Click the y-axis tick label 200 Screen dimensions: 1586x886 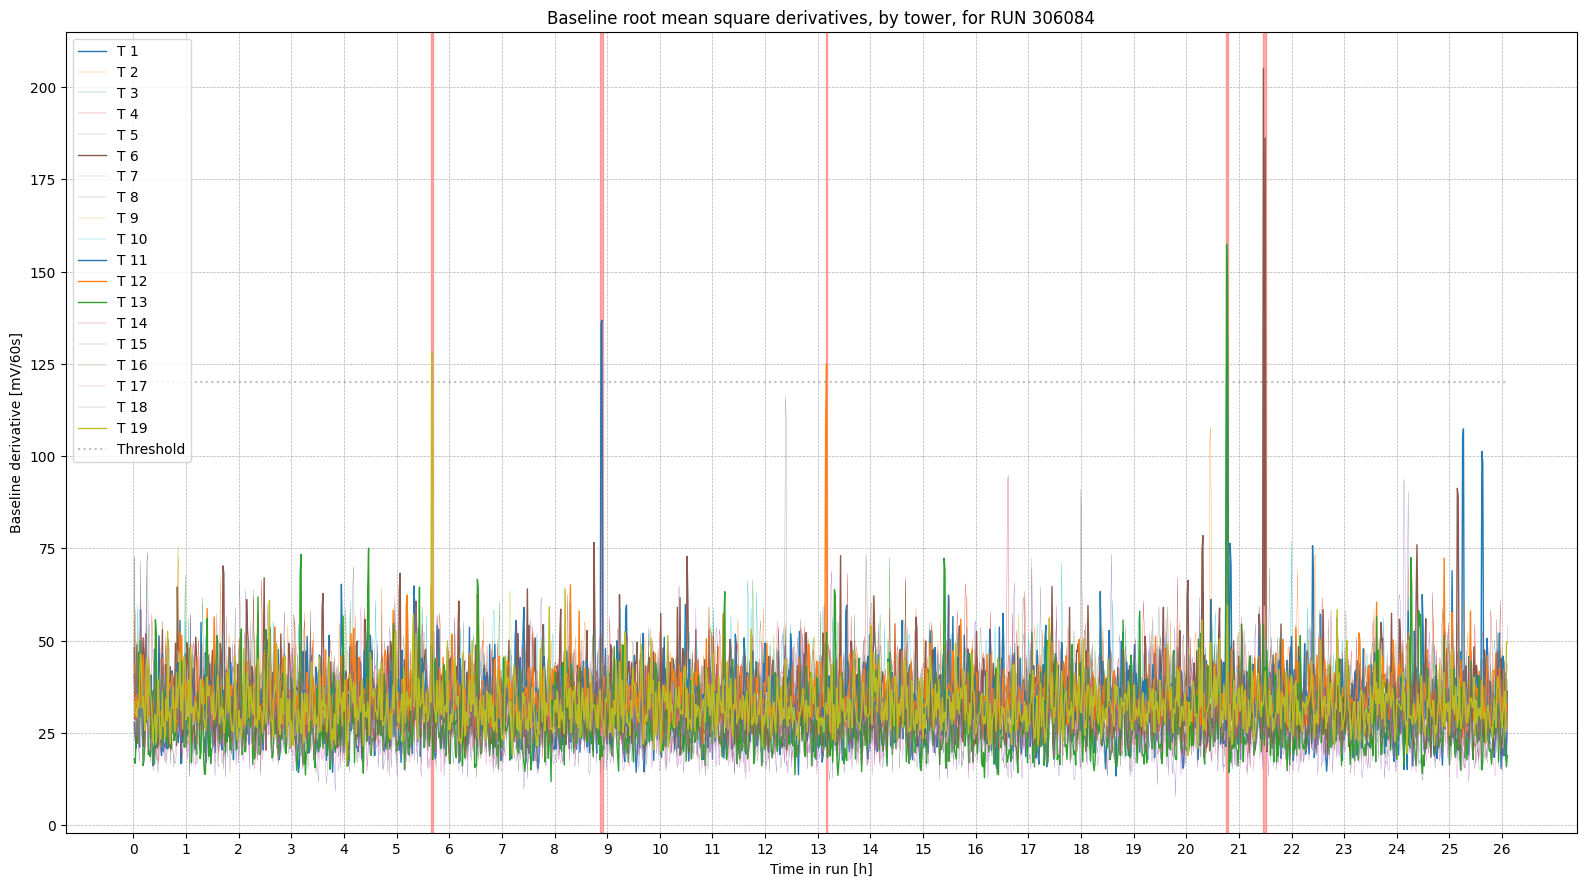click(45, 88)
